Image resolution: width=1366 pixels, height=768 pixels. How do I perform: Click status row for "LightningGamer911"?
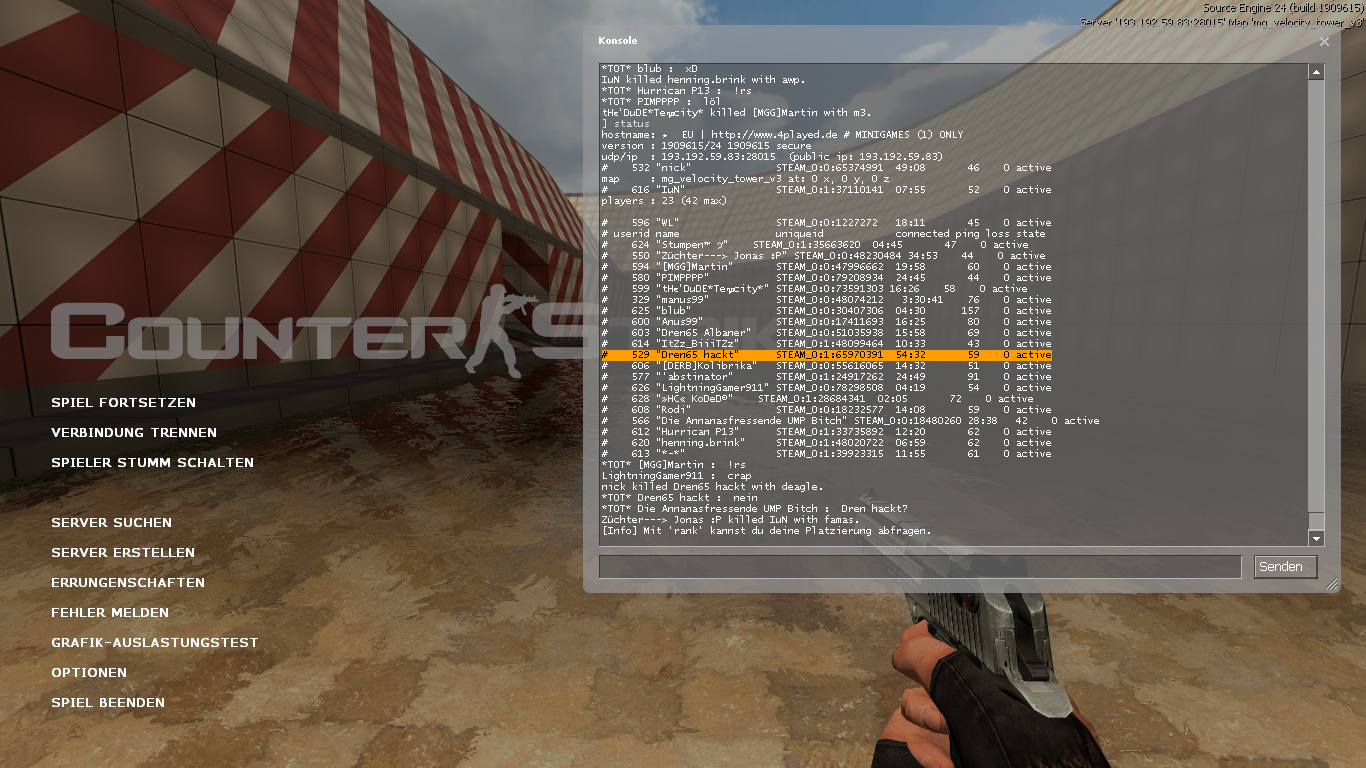826,388
